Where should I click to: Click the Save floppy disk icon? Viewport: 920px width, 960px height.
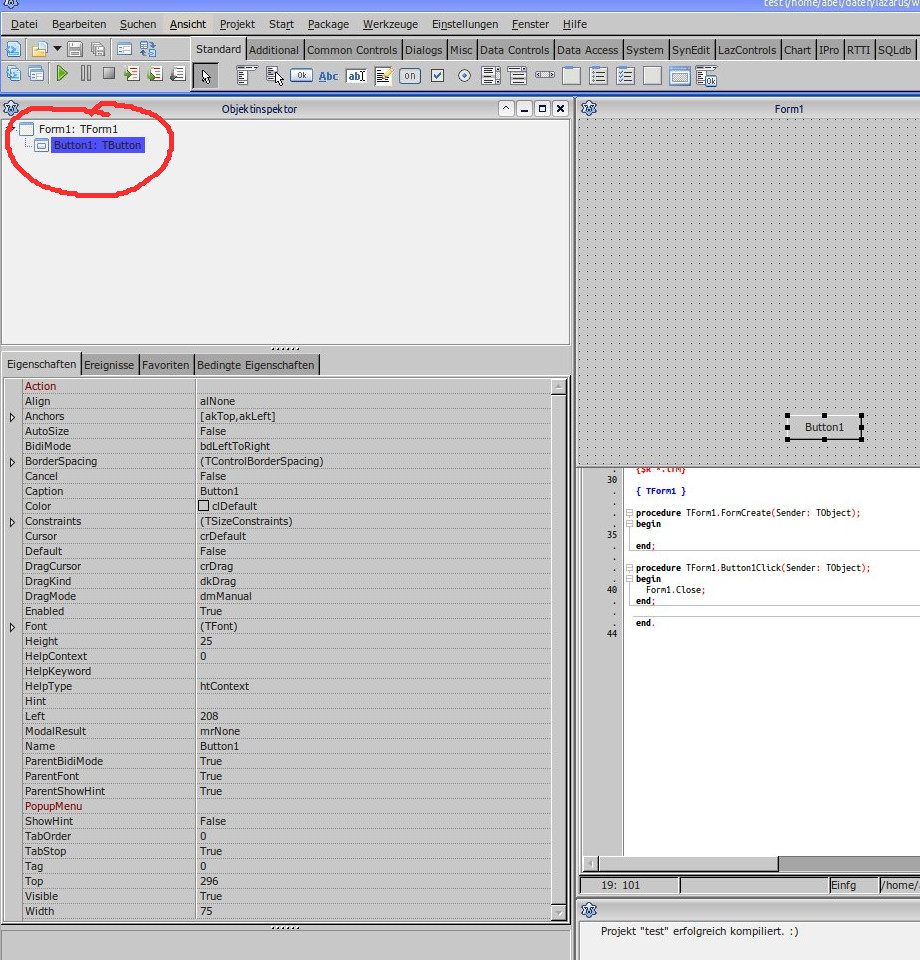click(75, 49)
